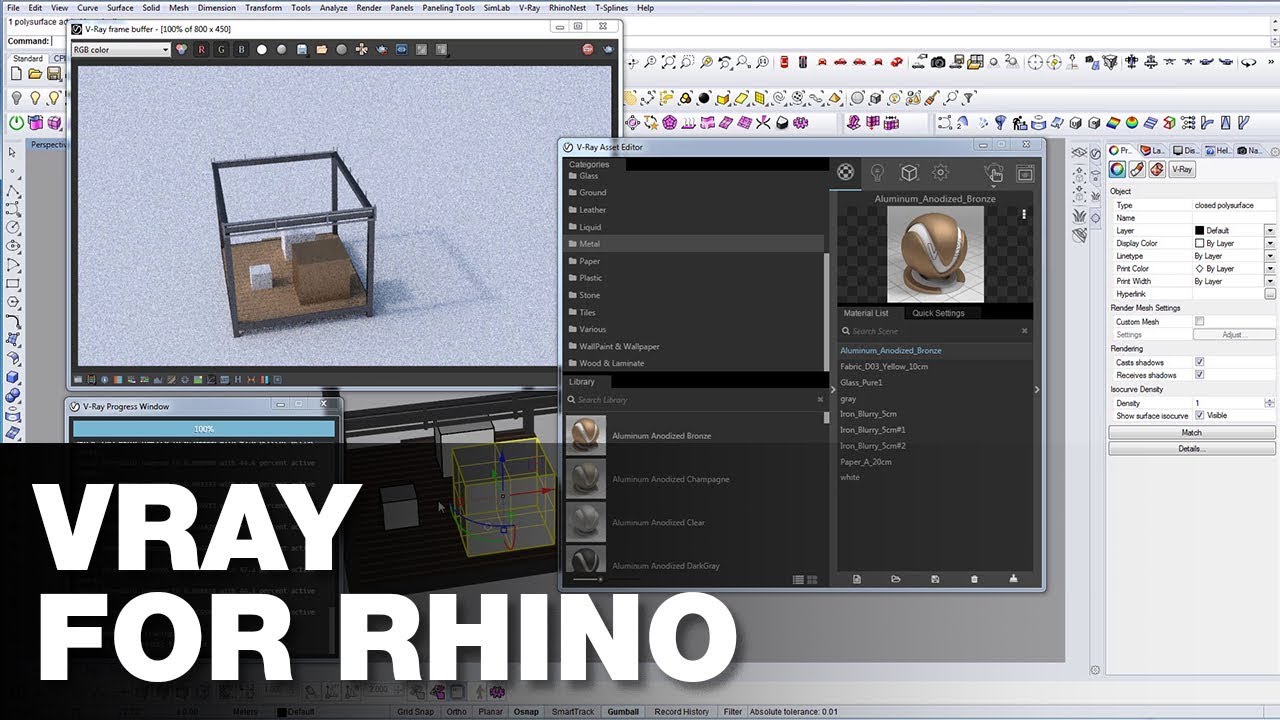
Task: Click Hyperlink ellipsis button
Action: (1270, 294)
